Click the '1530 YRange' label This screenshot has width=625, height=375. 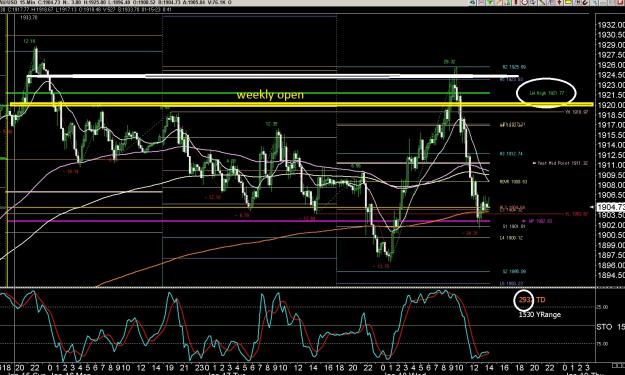pos(540,314)
